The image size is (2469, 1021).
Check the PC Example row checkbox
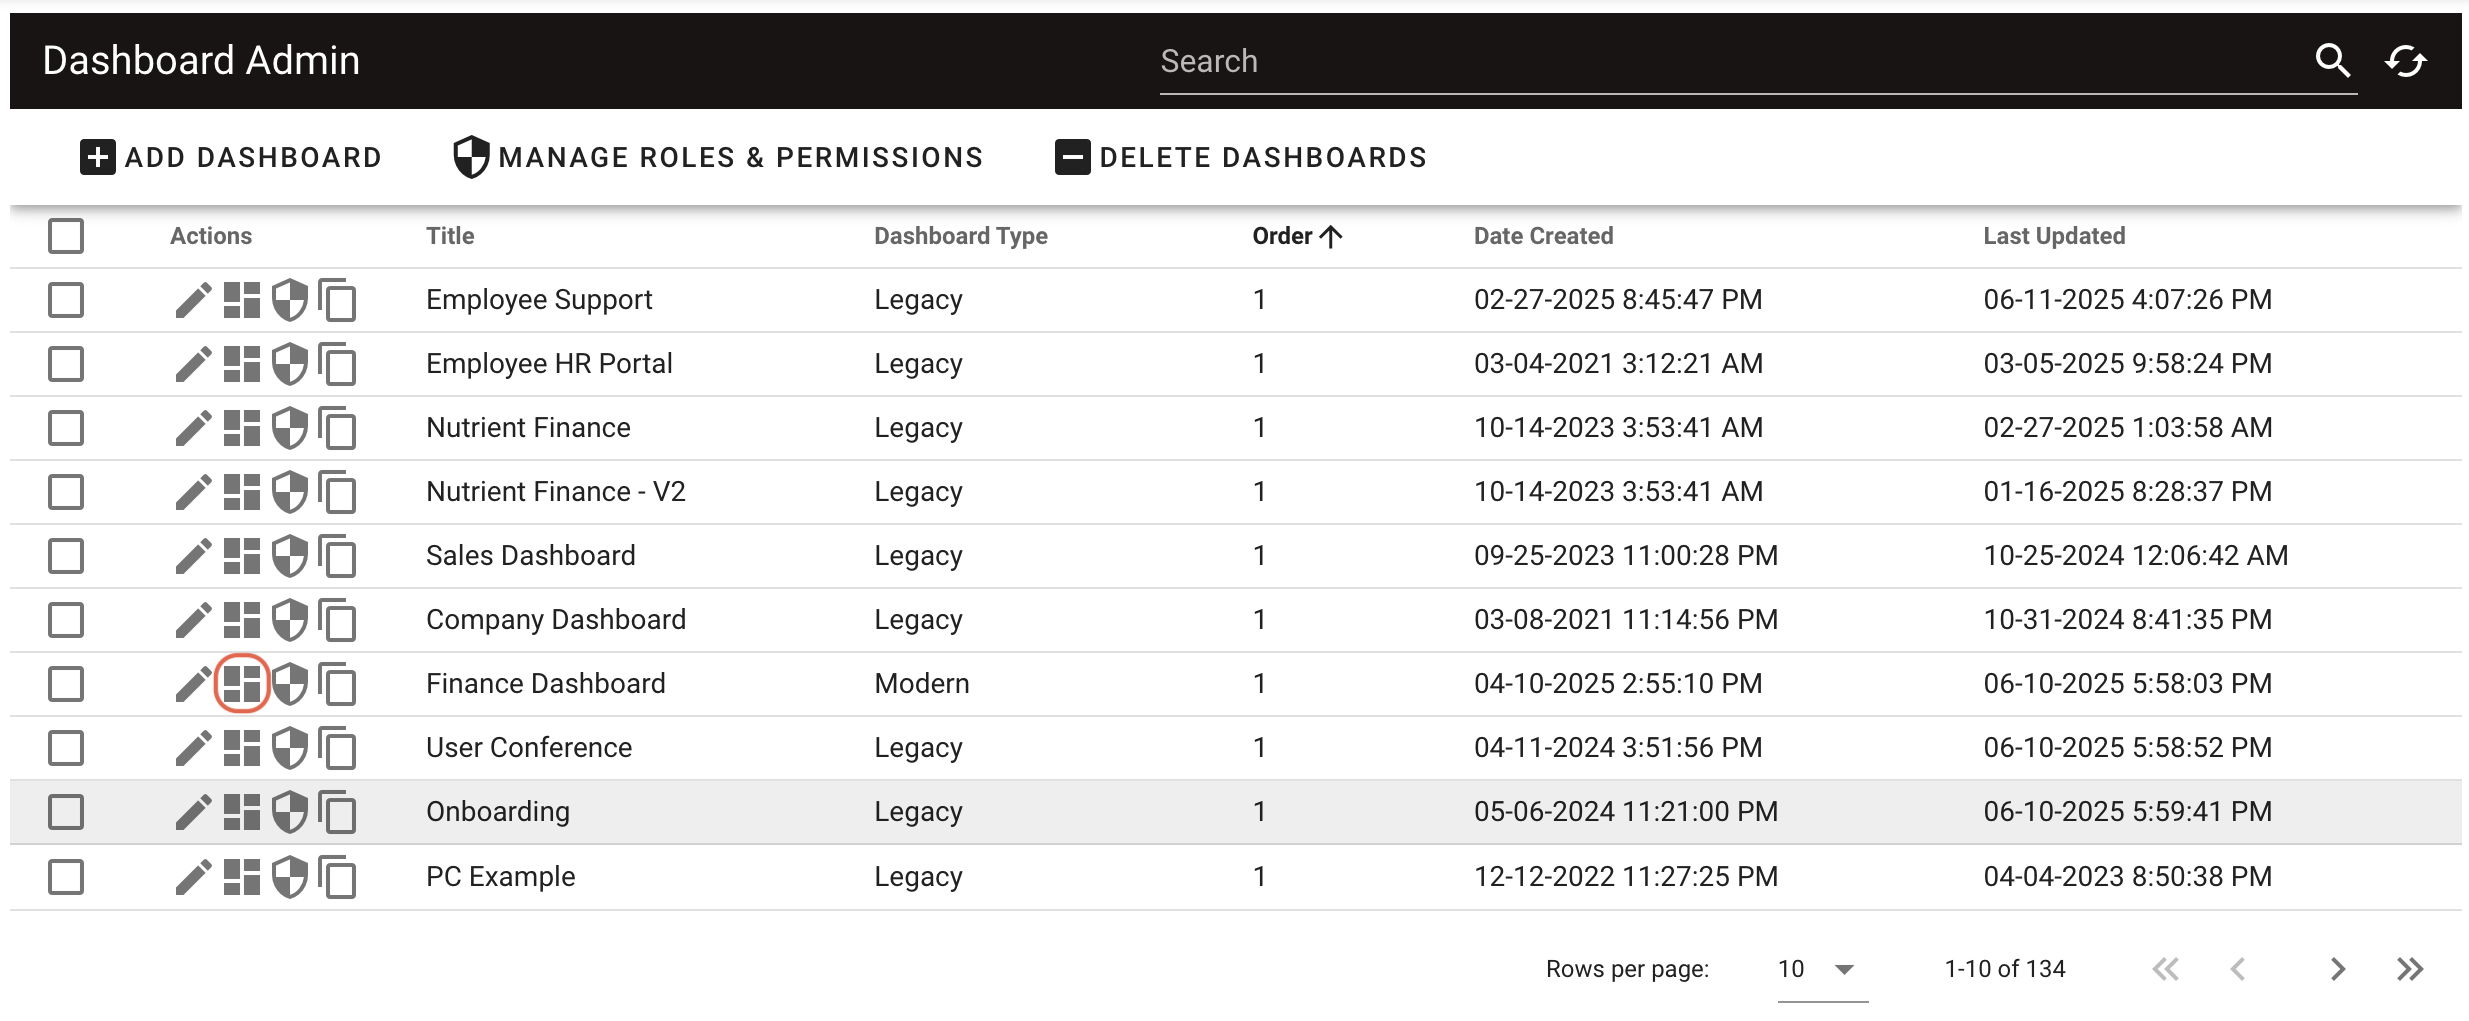[x=66, y=877]
